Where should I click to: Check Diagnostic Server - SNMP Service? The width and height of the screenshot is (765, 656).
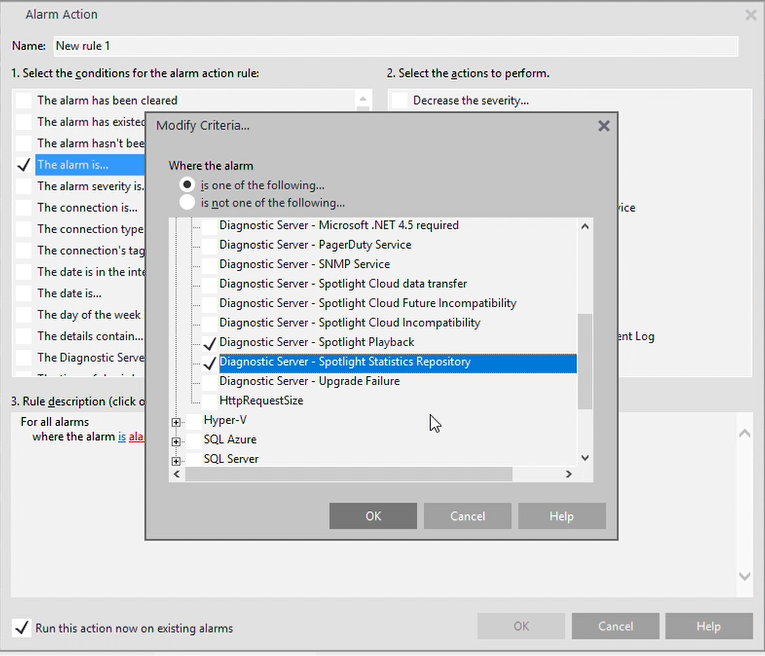(x=210, y=265)
